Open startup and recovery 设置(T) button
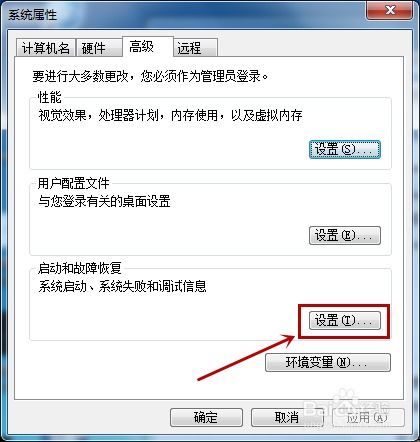420x442 pixels. (345, 321)
